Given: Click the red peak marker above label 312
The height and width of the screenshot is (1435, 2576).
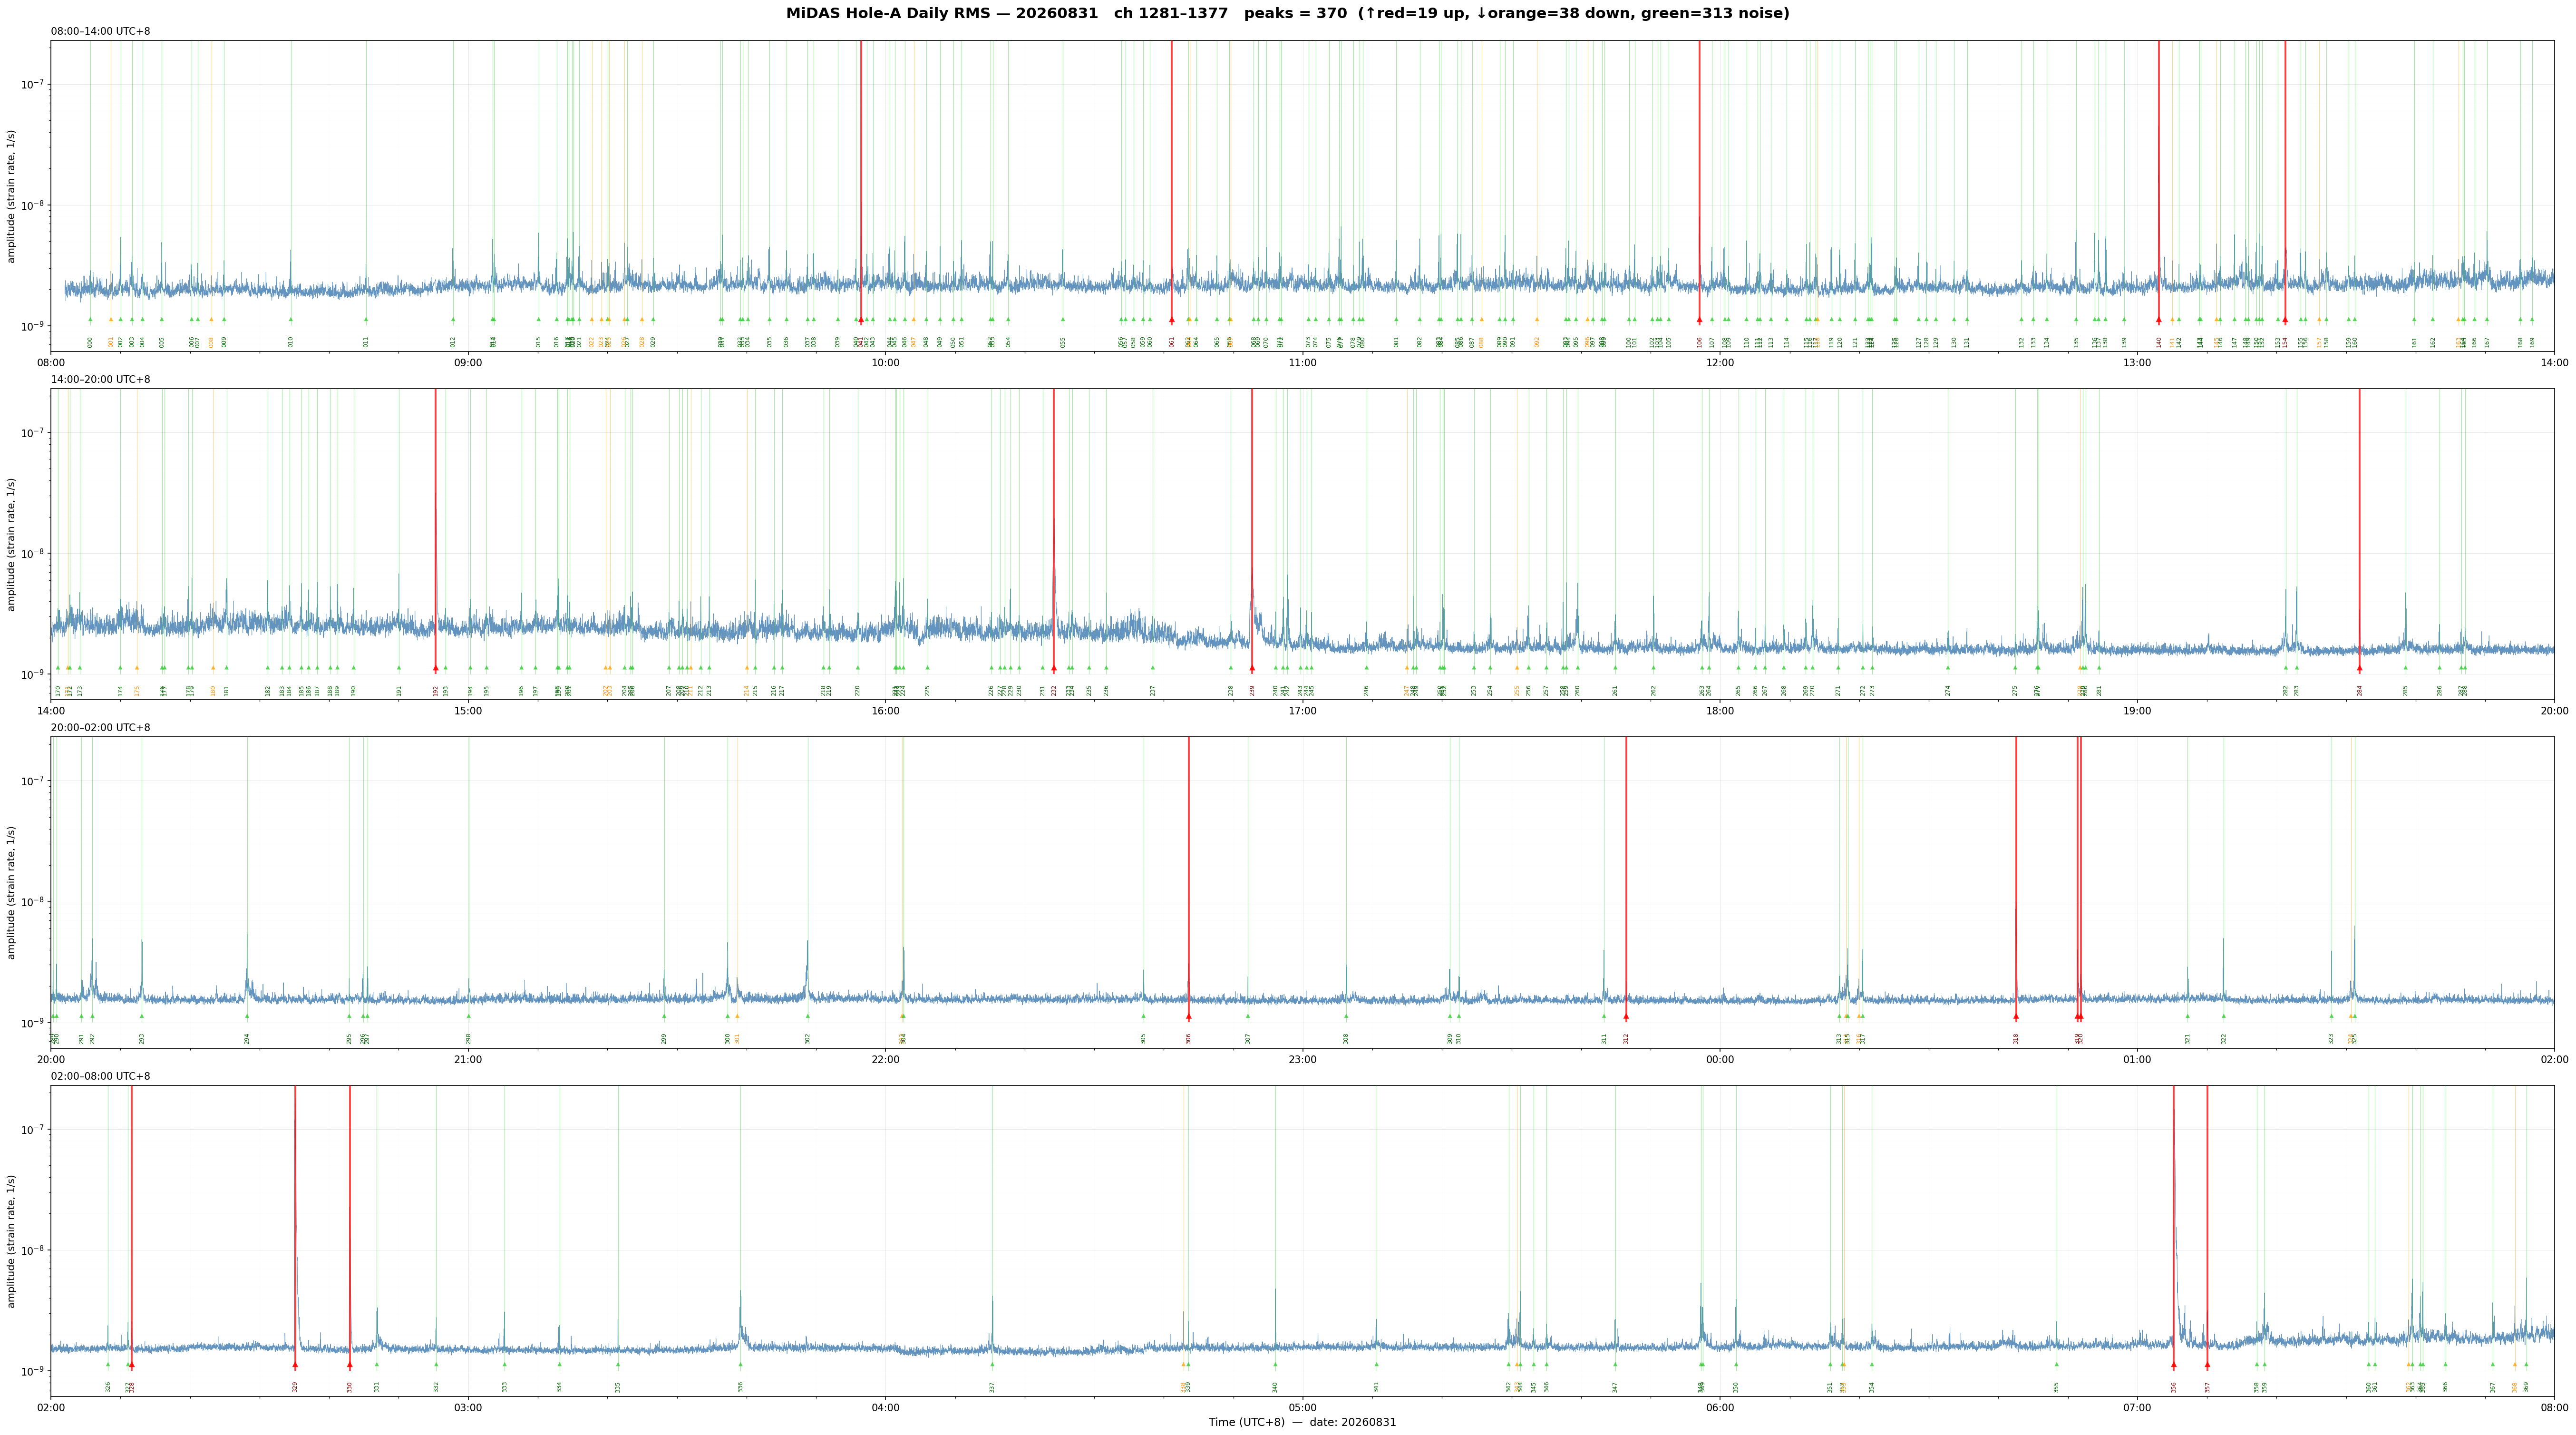Looking at the screenshot, I should pyautogui.click(x=1626, y=1016).
